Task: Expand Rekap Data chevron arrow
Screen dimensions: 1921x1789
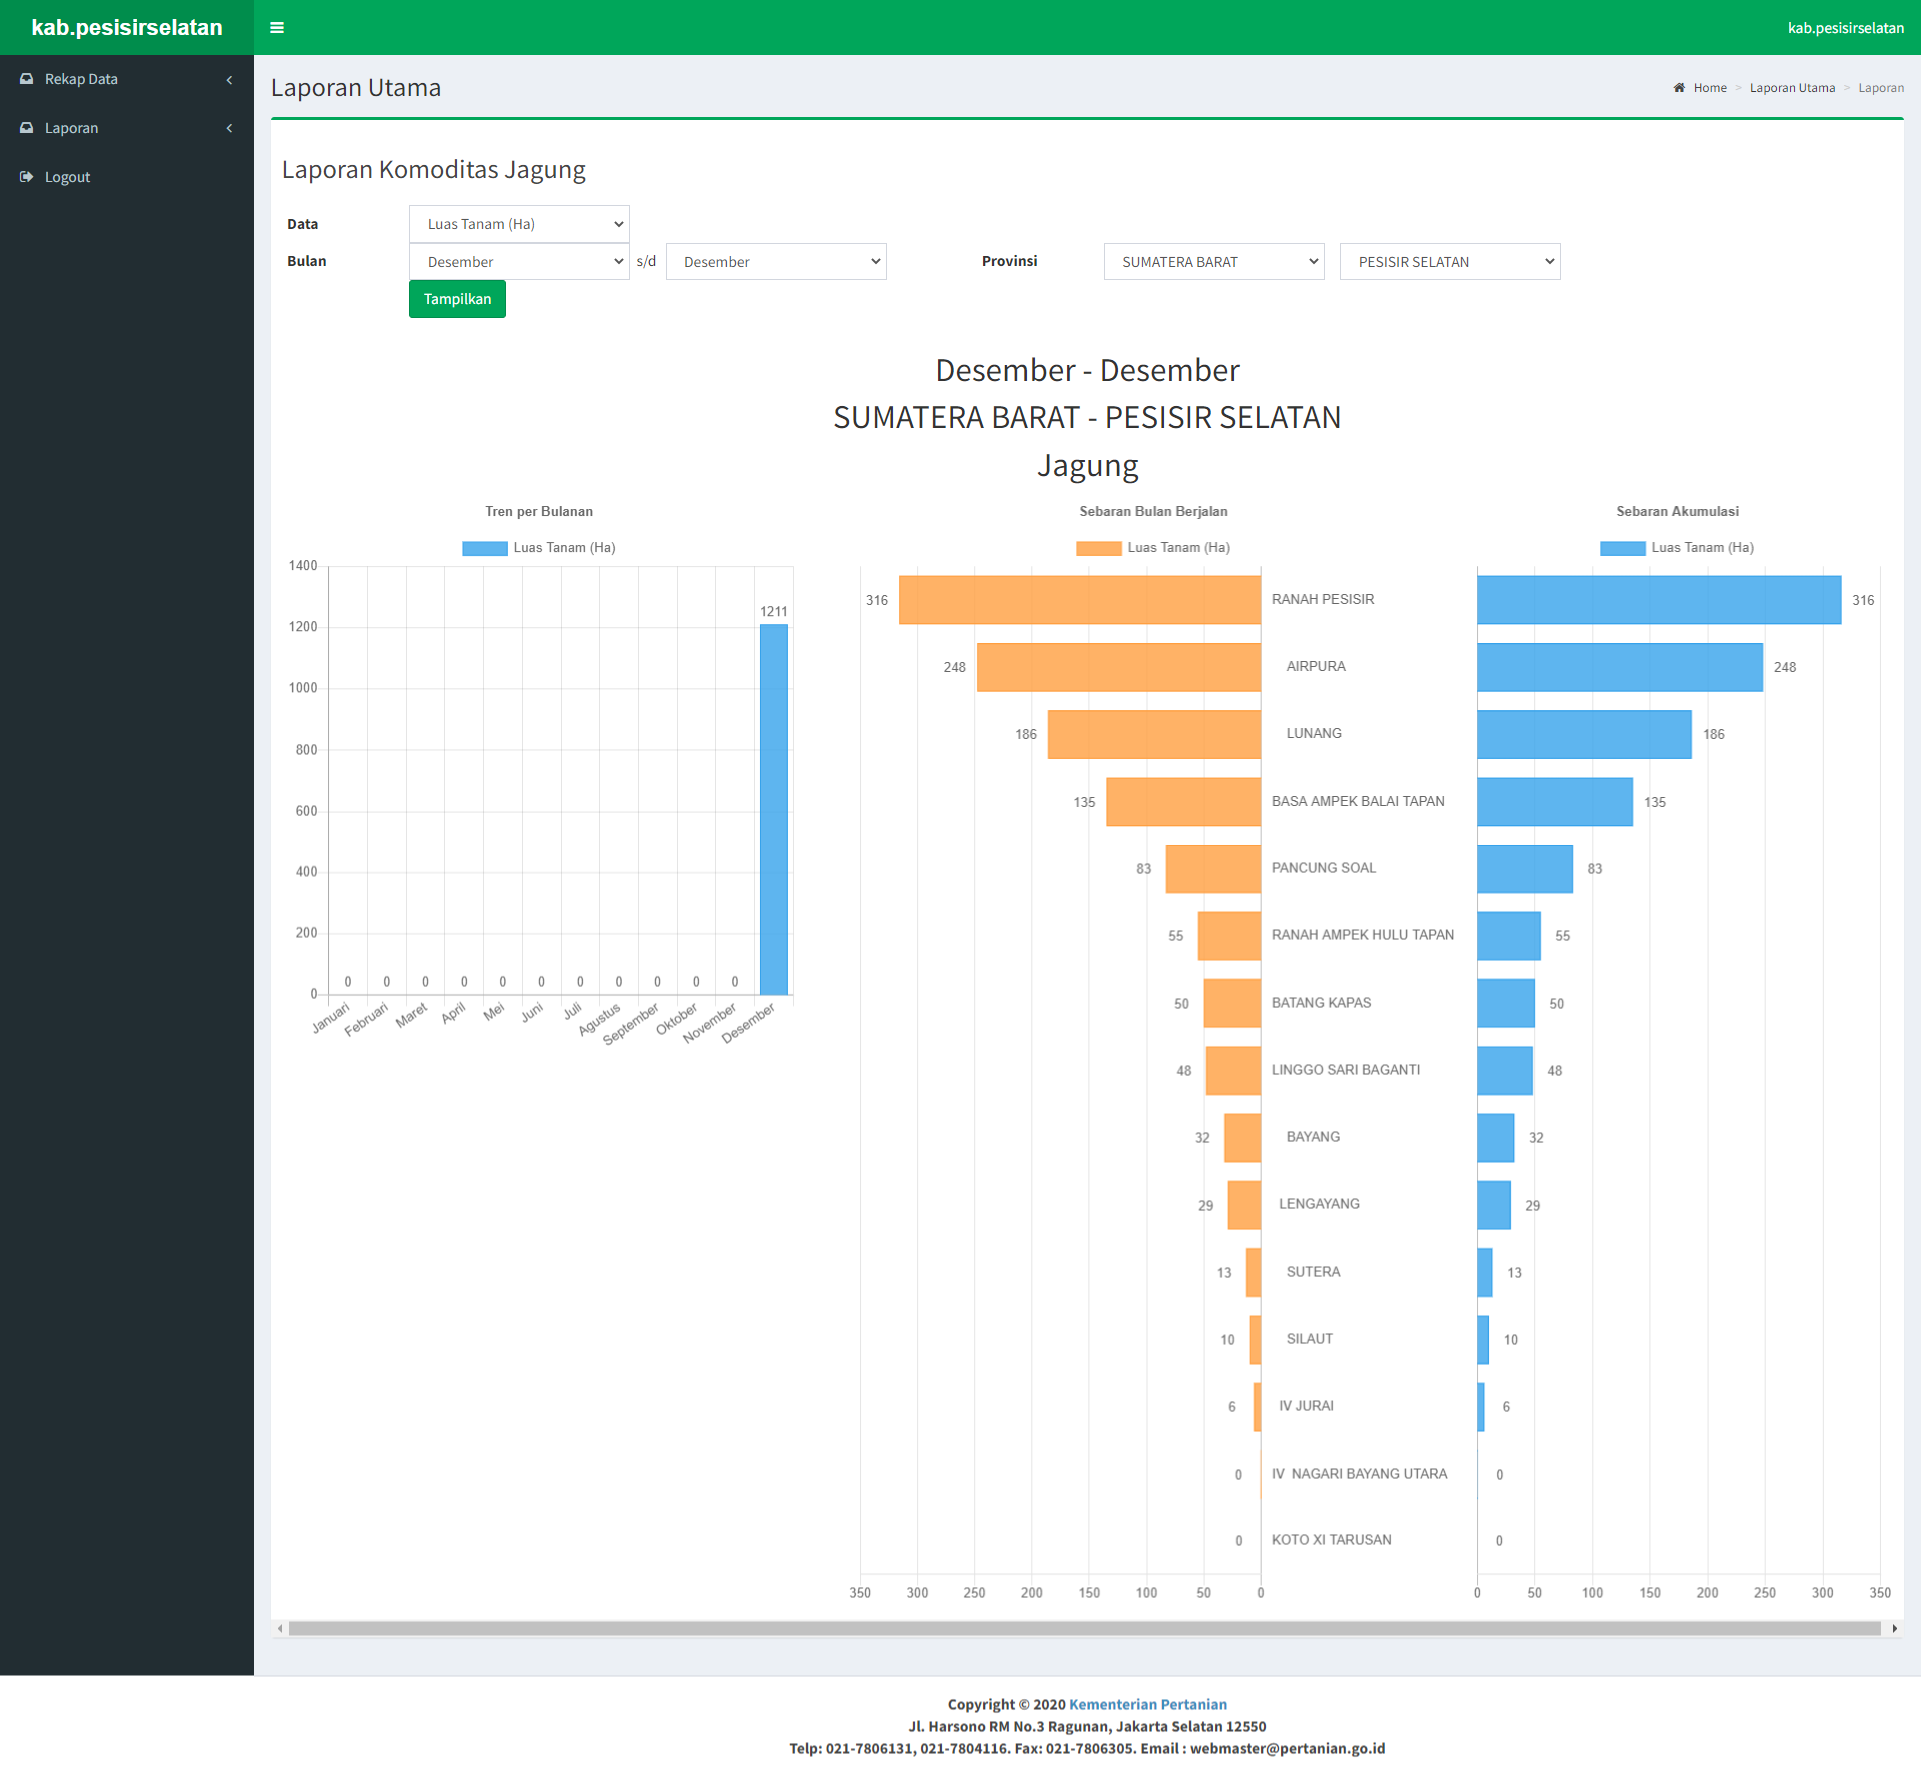Action: tap(229, 80)
